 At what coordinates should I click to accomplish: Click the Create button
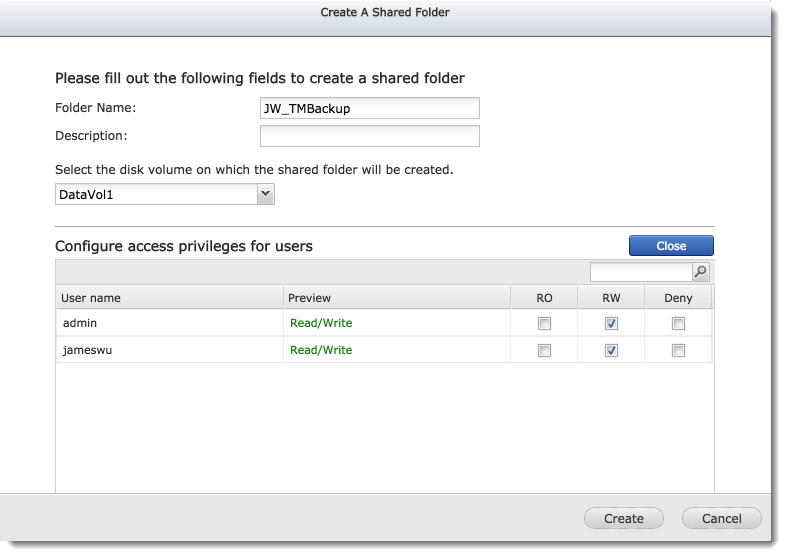click(623, 518)
